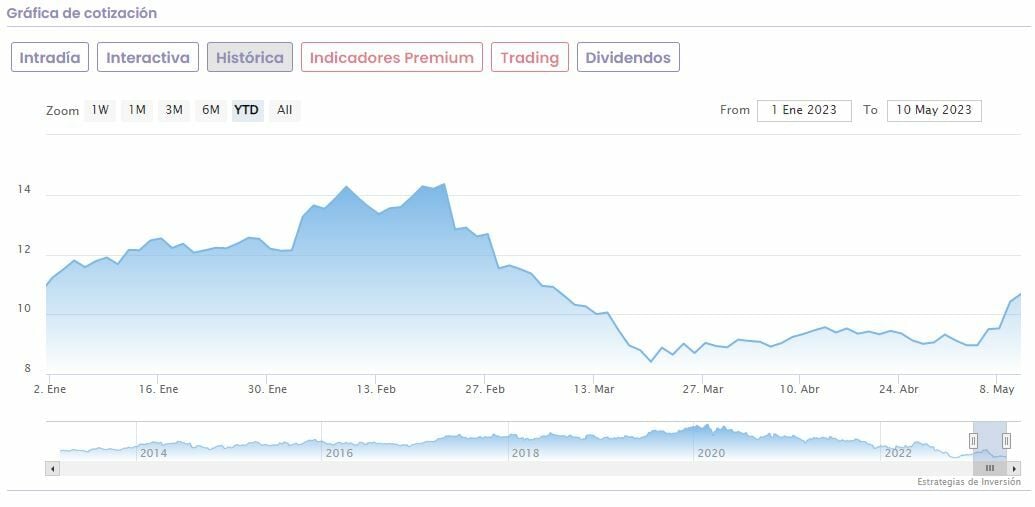Image resolution: width=1035 pixels, height=507 pixels.
Task: Switch to the Interactiva tab
Action: coord(148,57)
